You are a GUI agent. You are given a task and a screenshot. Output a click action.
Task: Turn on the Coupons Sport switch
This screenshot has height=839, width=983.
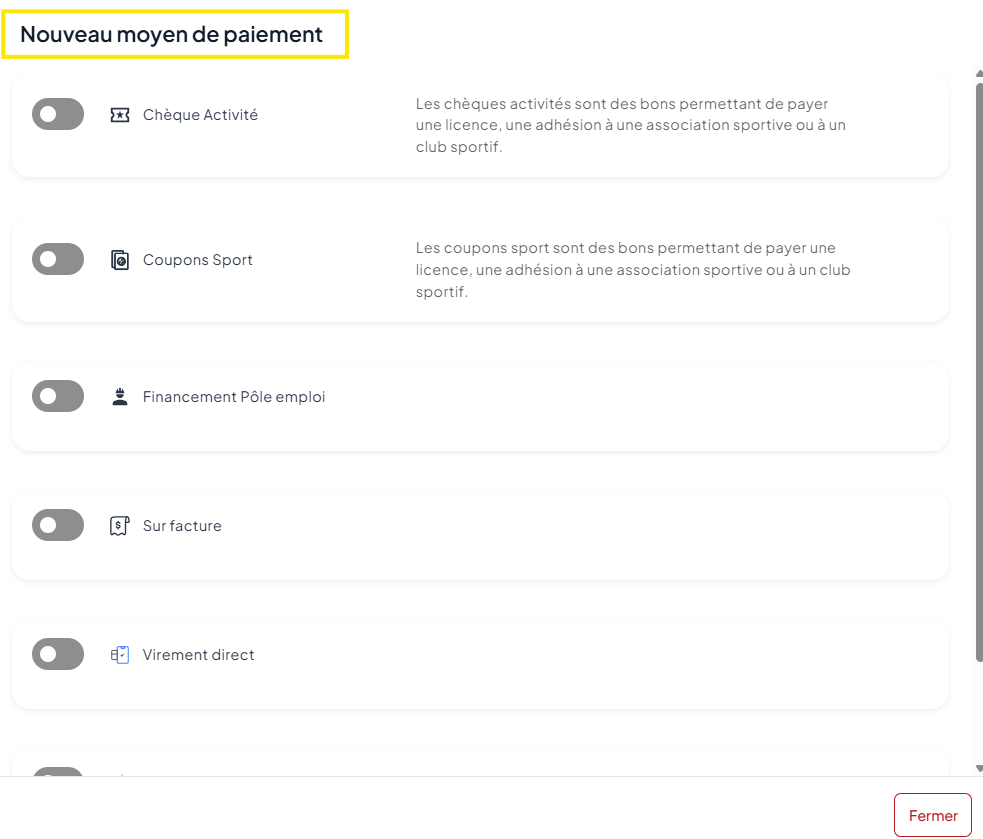coord(58,260)
